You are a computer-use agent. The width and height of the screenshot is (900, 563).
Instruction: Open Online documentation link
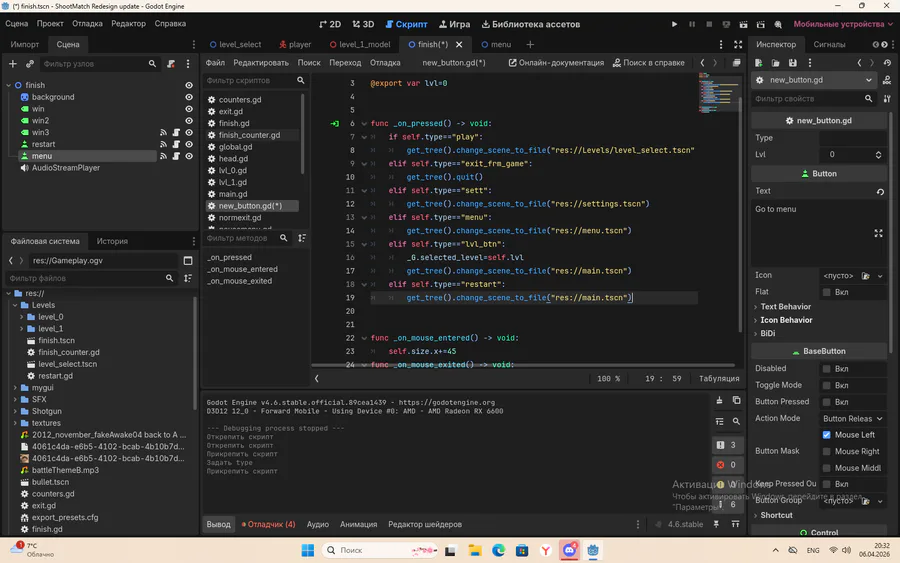tap(556, 63)
